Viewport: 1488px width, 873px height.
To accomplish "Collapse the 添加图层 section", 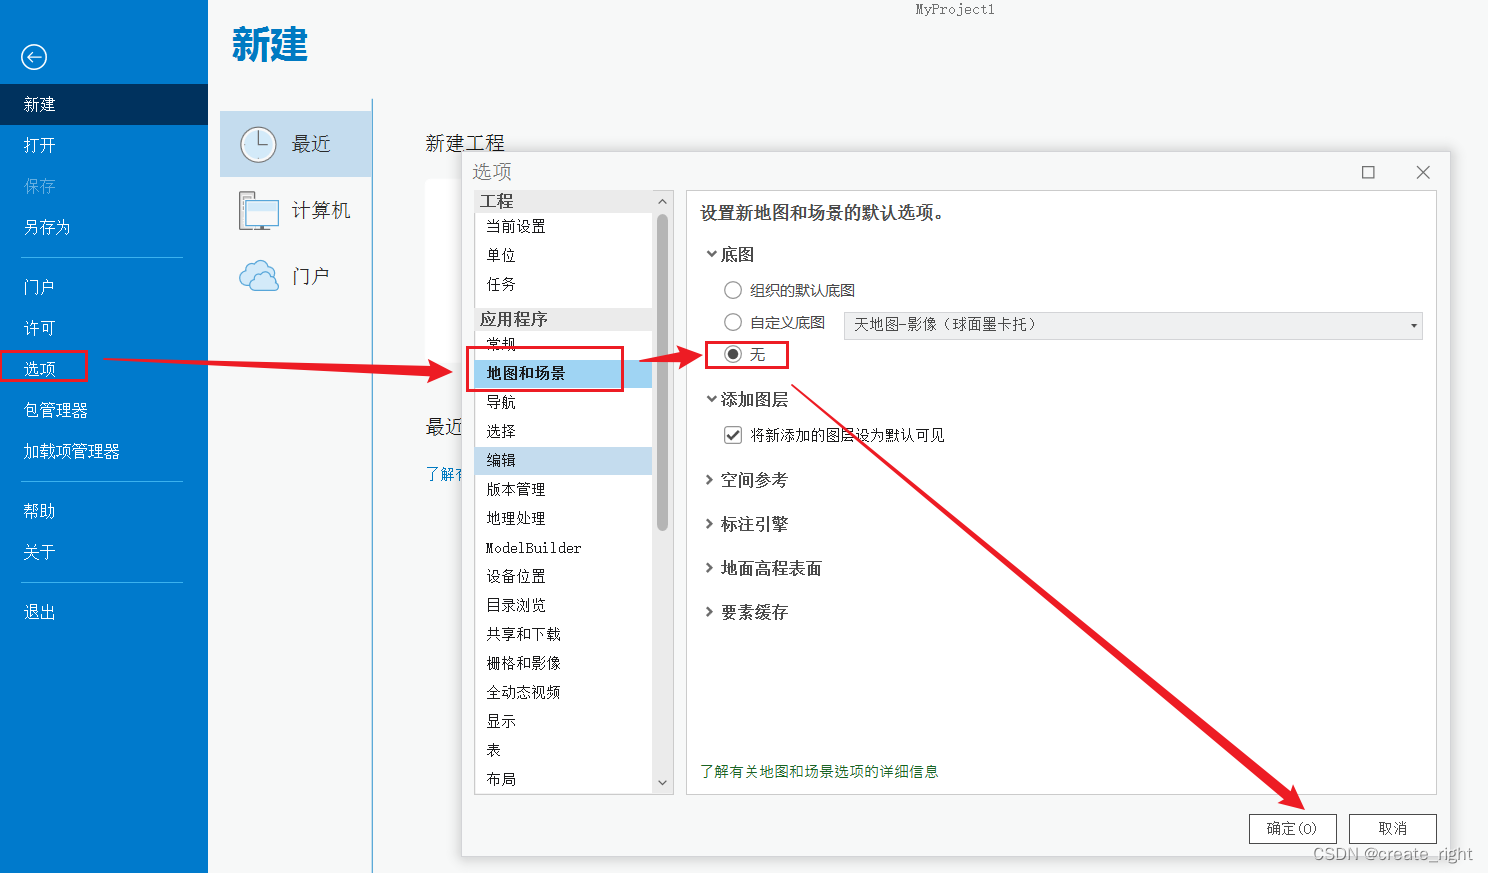I will pyautogui.click(x=711, y=399).
